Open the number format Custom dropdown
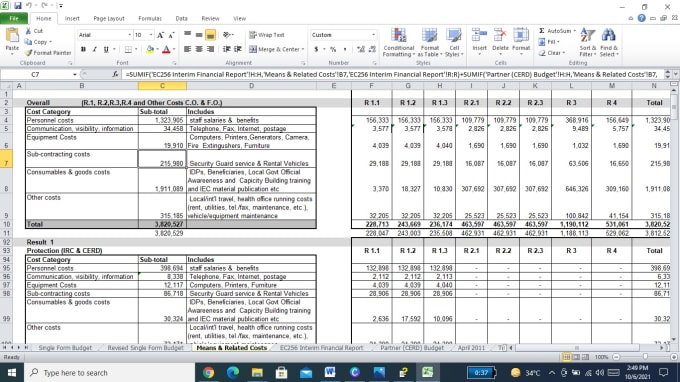This screenshot has width=680, height=382. 373,35
